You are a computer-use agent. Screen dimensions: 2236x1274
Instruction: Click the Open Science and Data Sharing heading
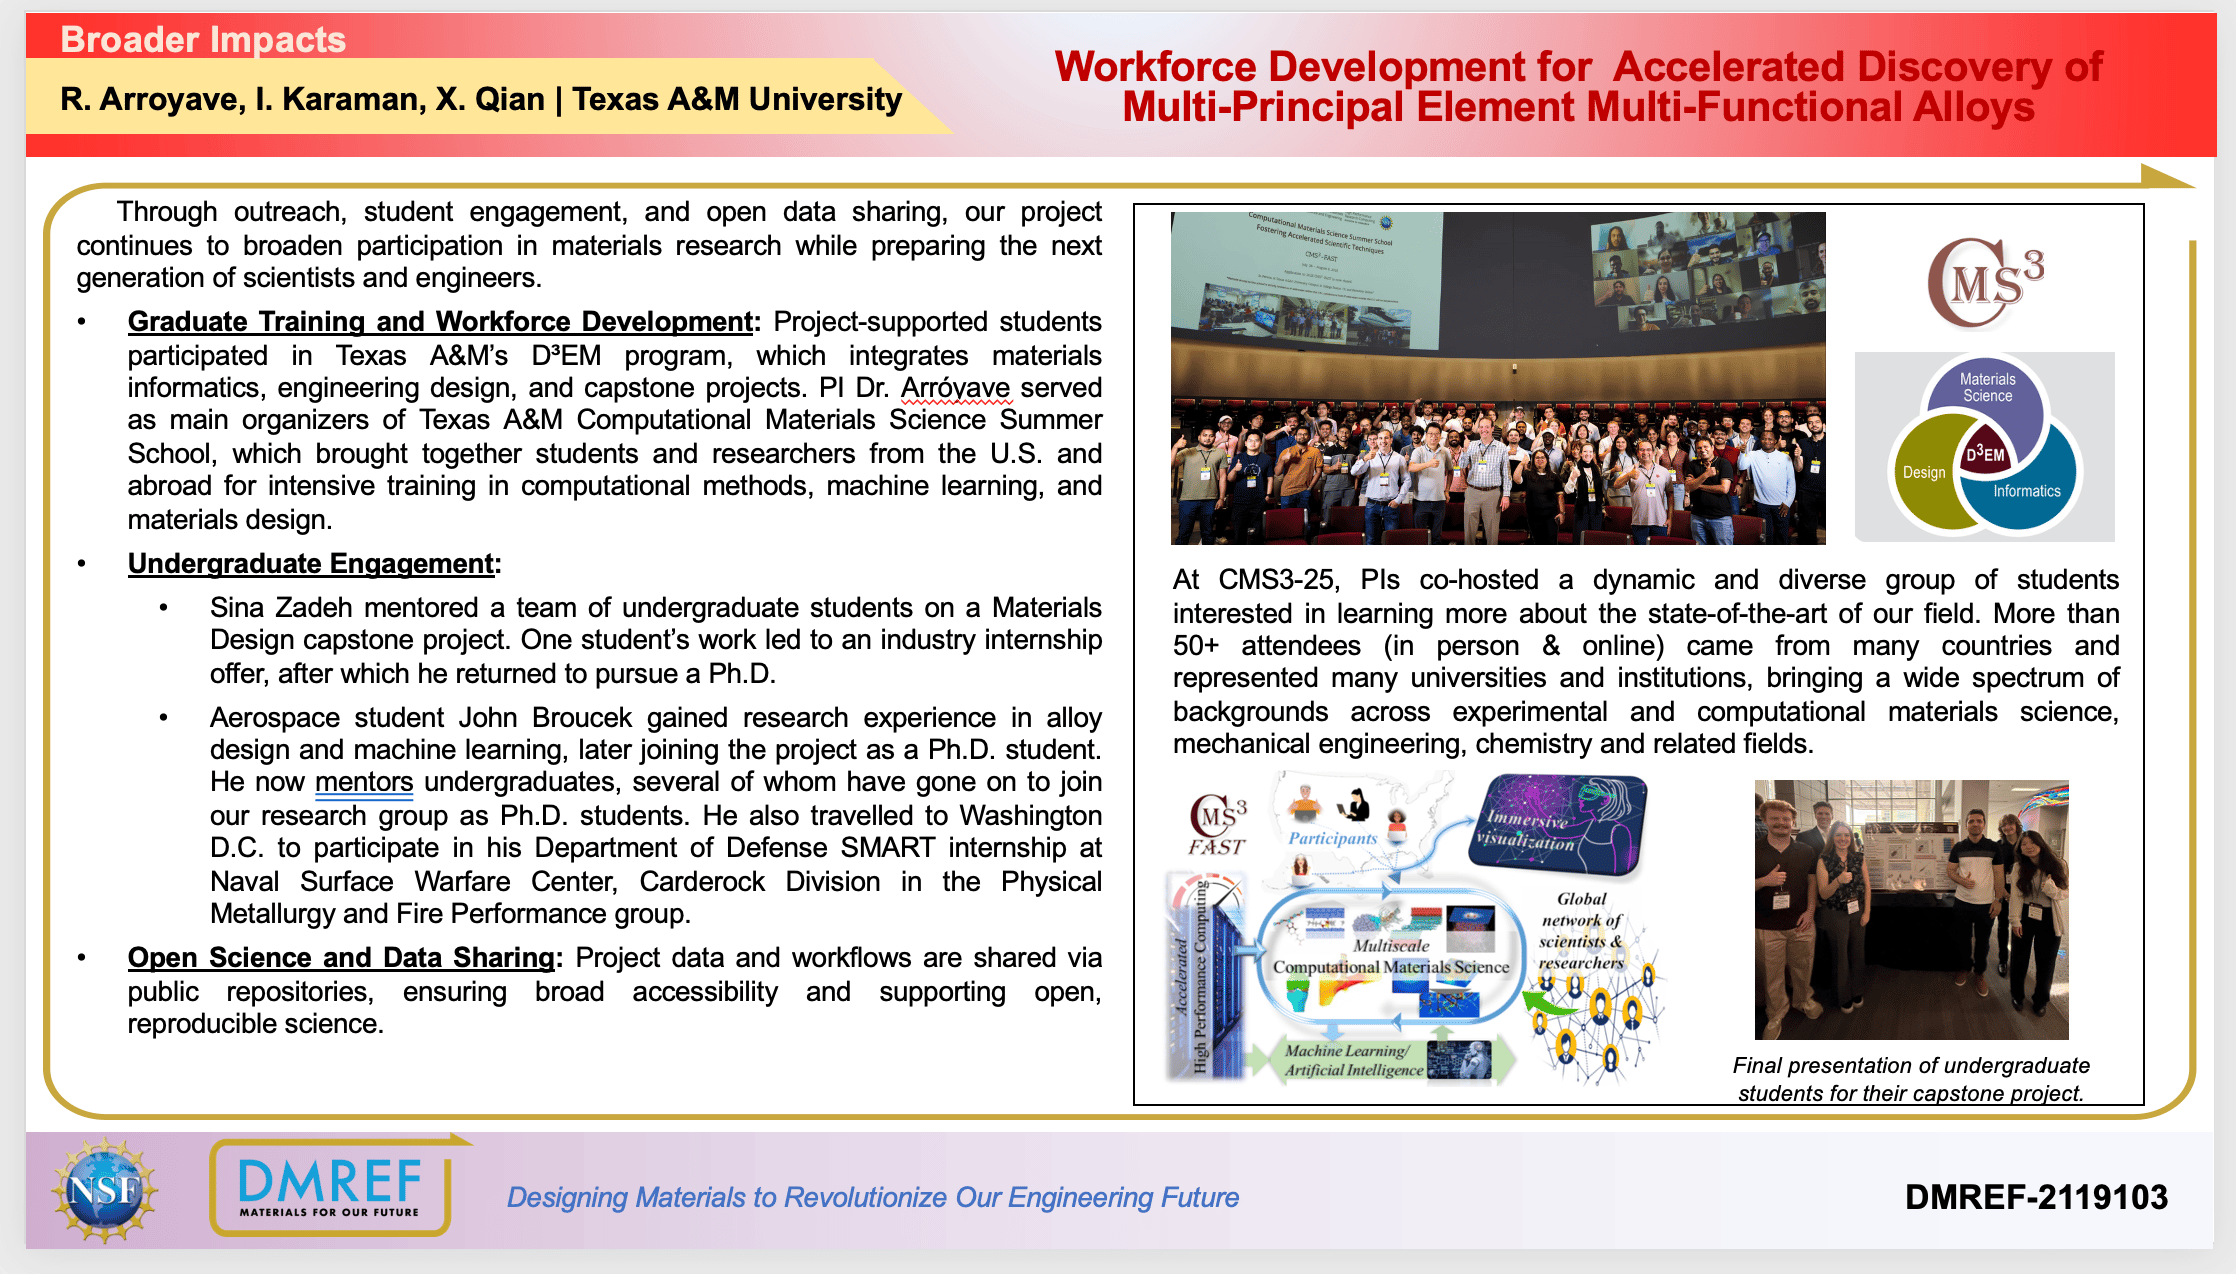(x=340, y=958)
